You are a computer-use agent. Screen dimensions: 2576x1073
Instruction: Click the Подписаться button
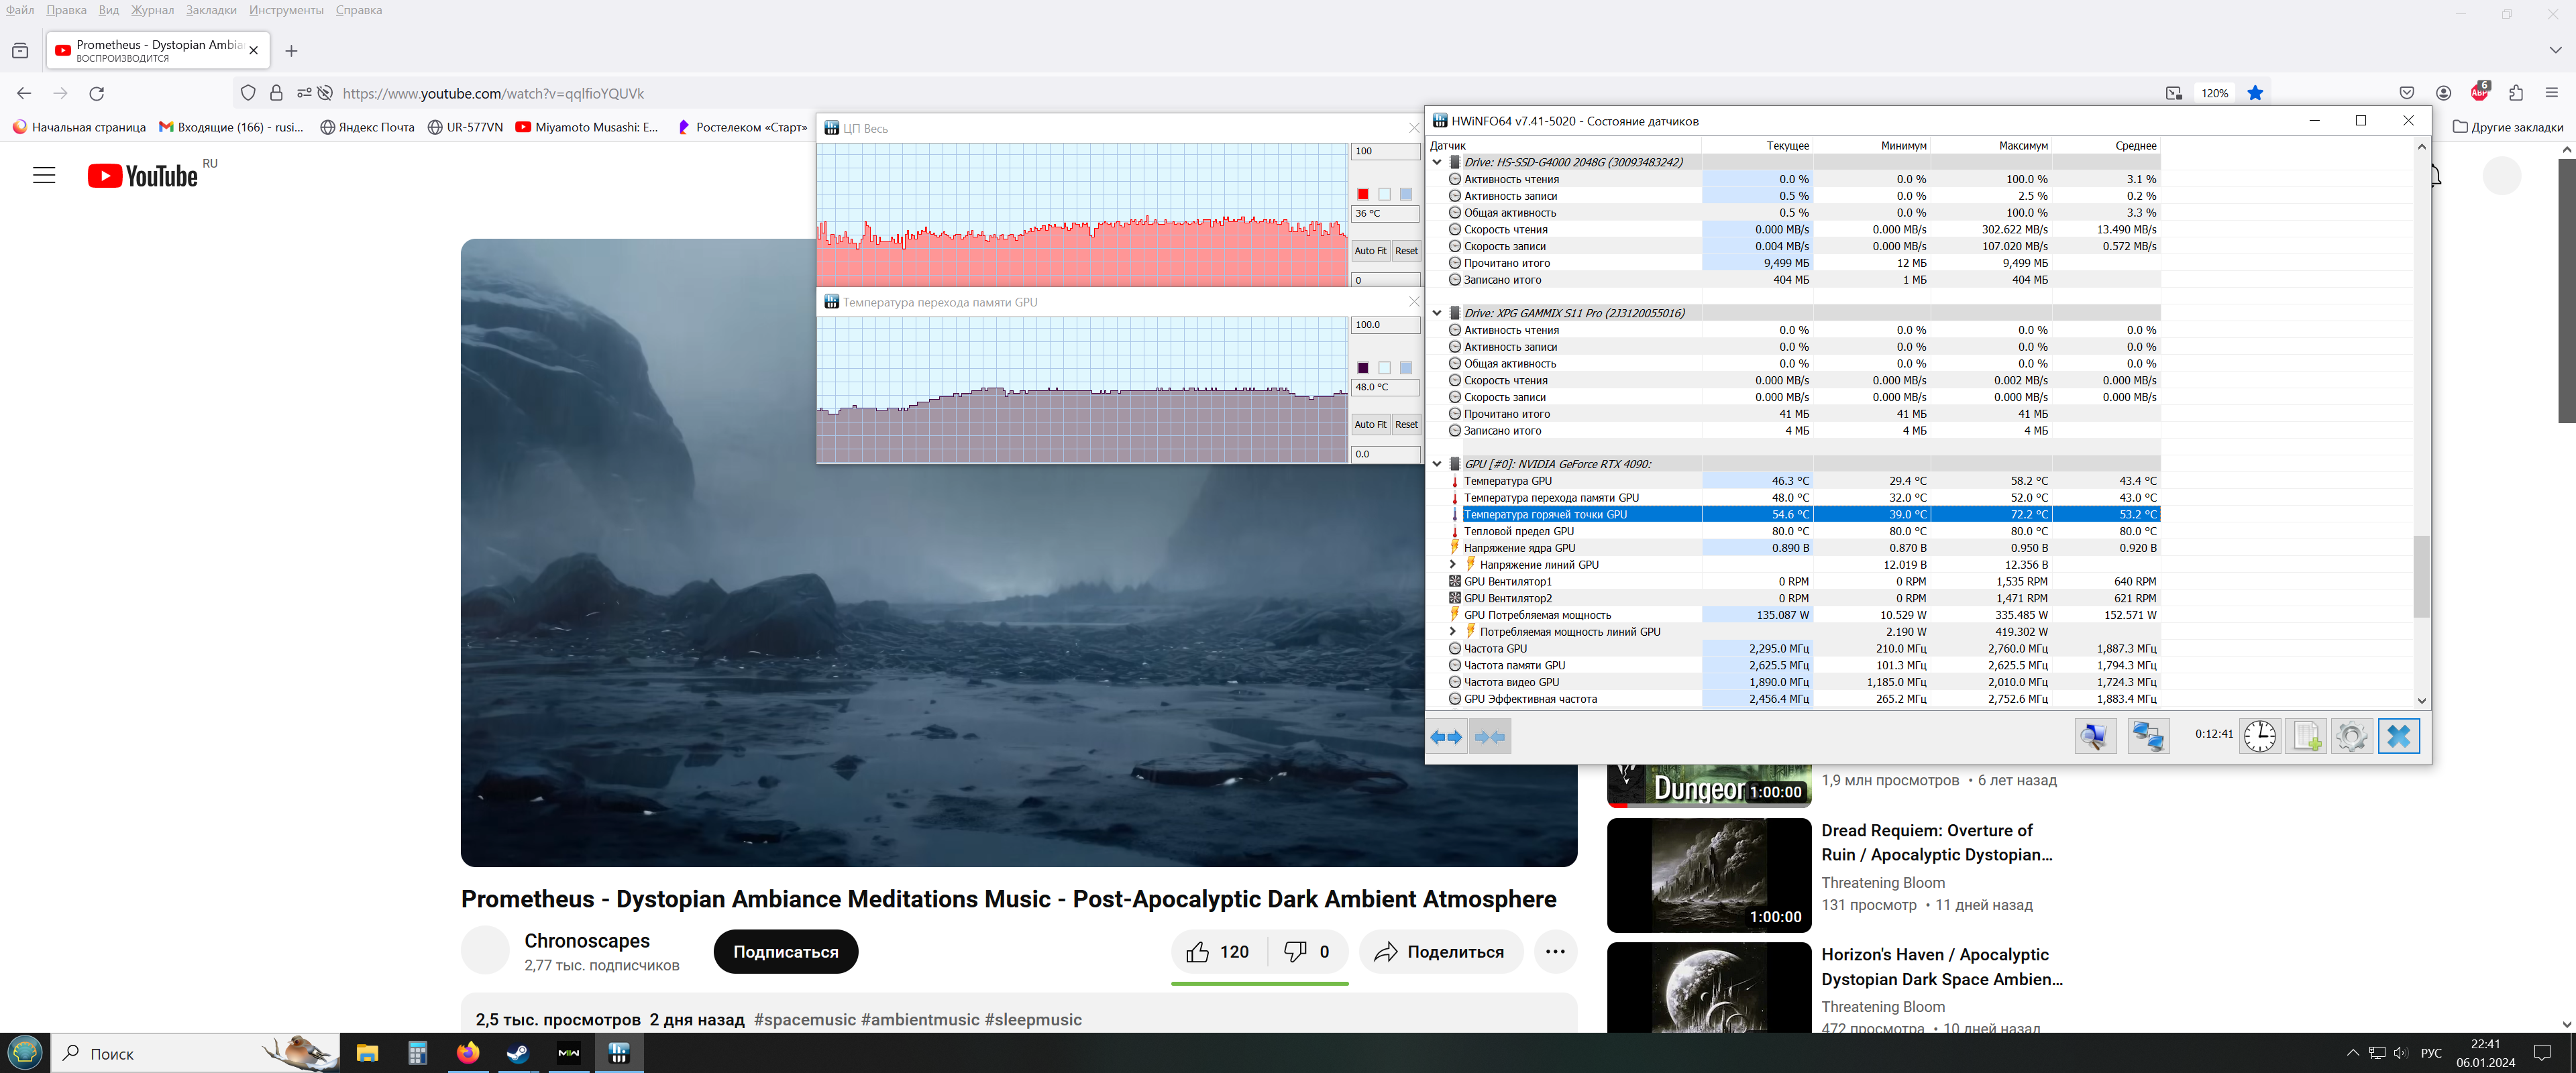(785, 952)
